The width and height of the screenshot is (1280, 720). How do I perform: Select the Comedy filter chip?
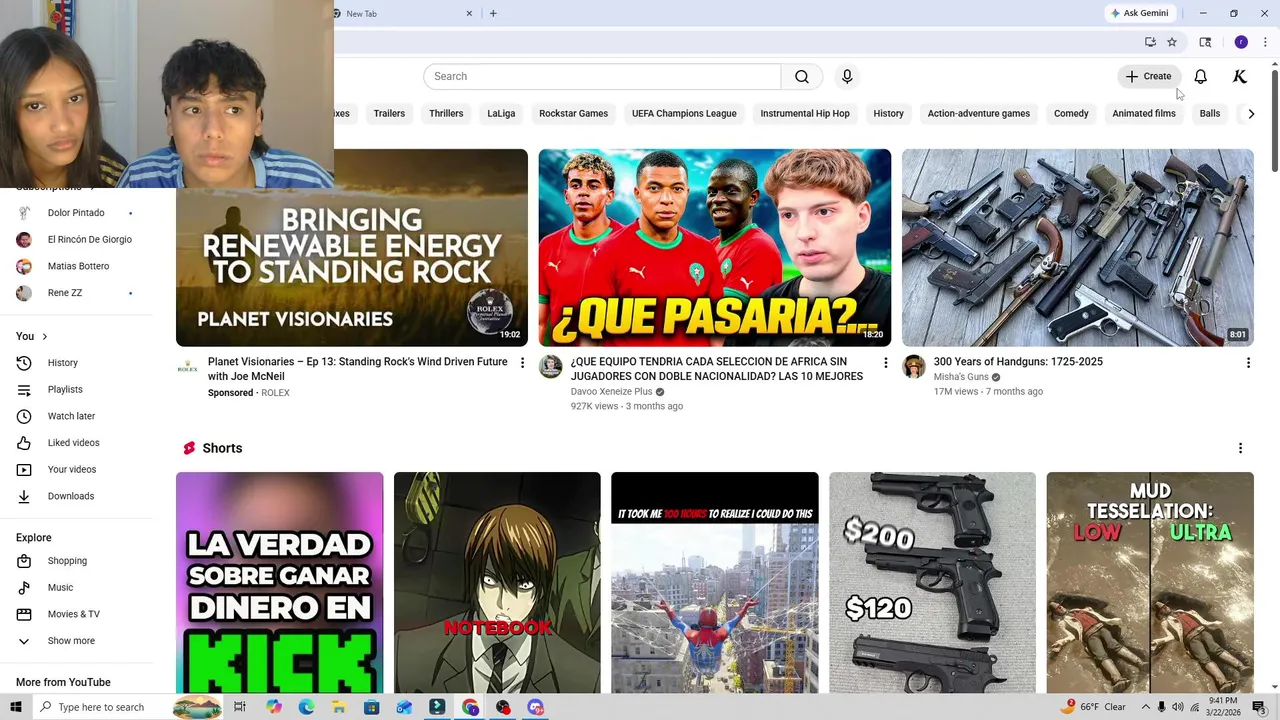pos(1071,113)
